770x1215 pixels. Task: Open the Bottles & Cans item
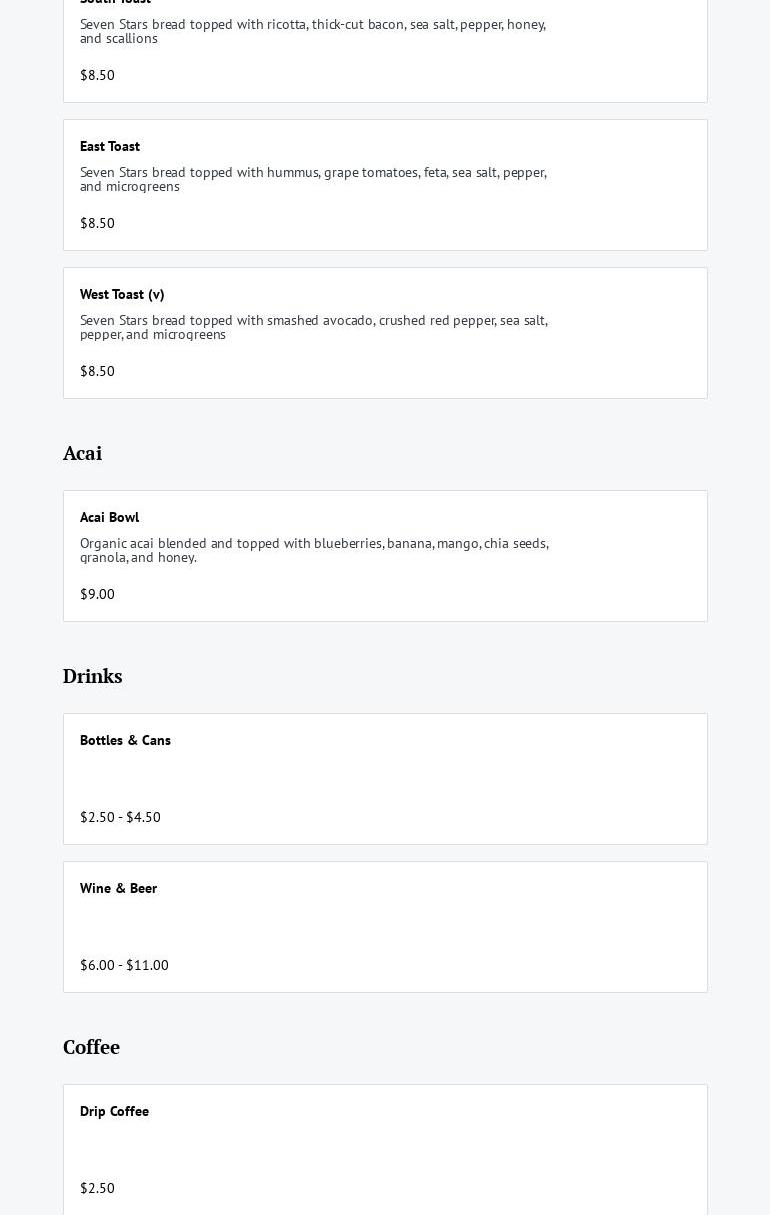tap(125, 740)
